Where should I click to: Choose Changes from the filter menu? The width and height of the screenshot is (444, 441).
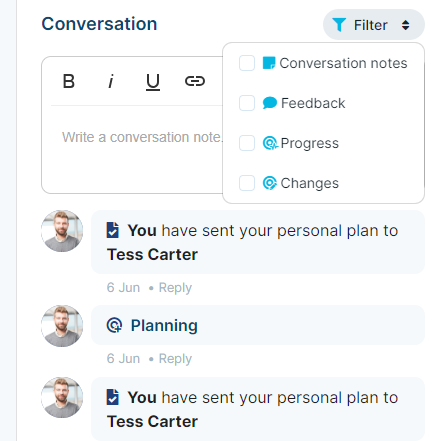[309, 183]
